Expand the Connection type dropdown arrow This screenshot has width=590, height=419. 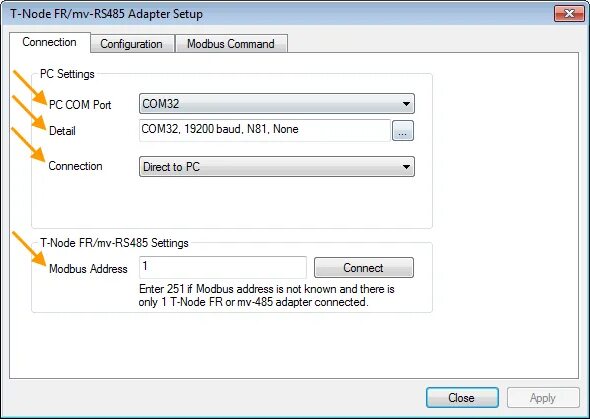click(x=406, y=167)
